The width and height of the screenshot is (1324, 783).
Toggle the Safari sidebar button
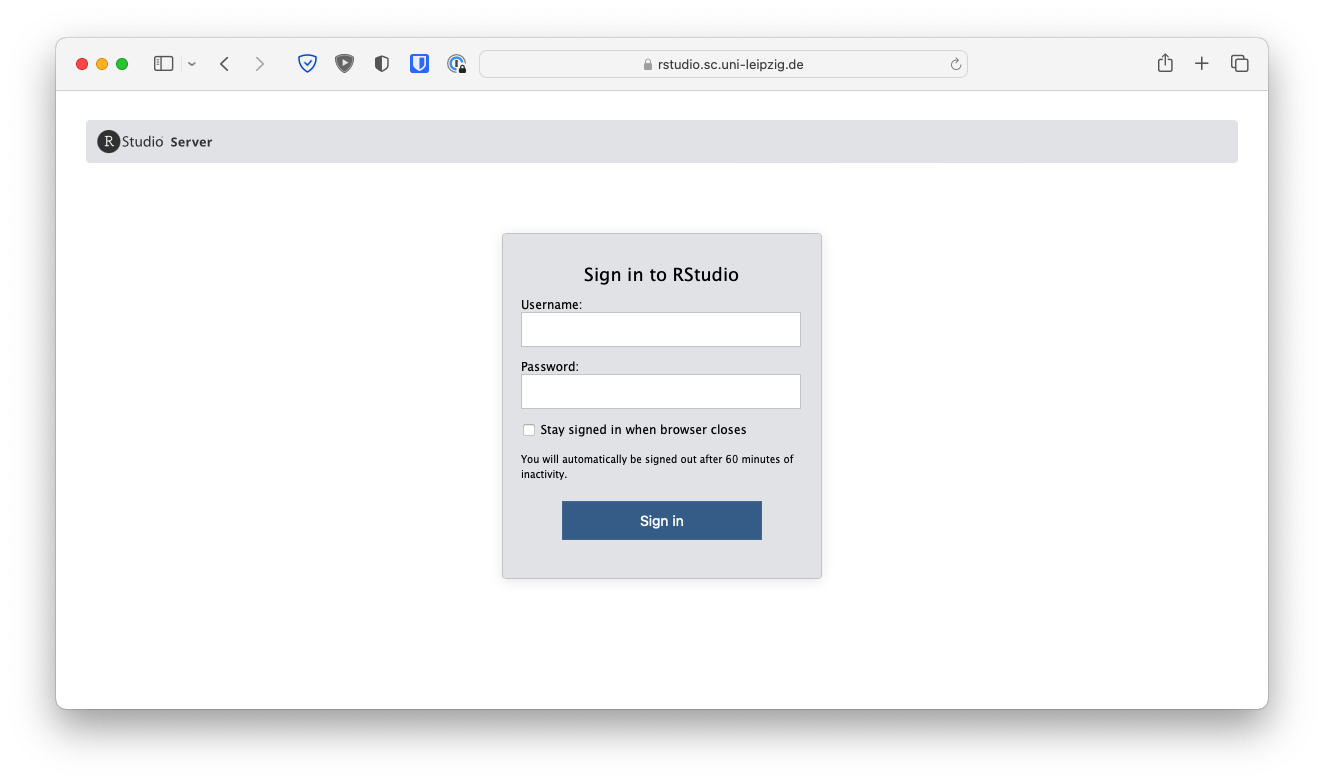pos(163,64)
